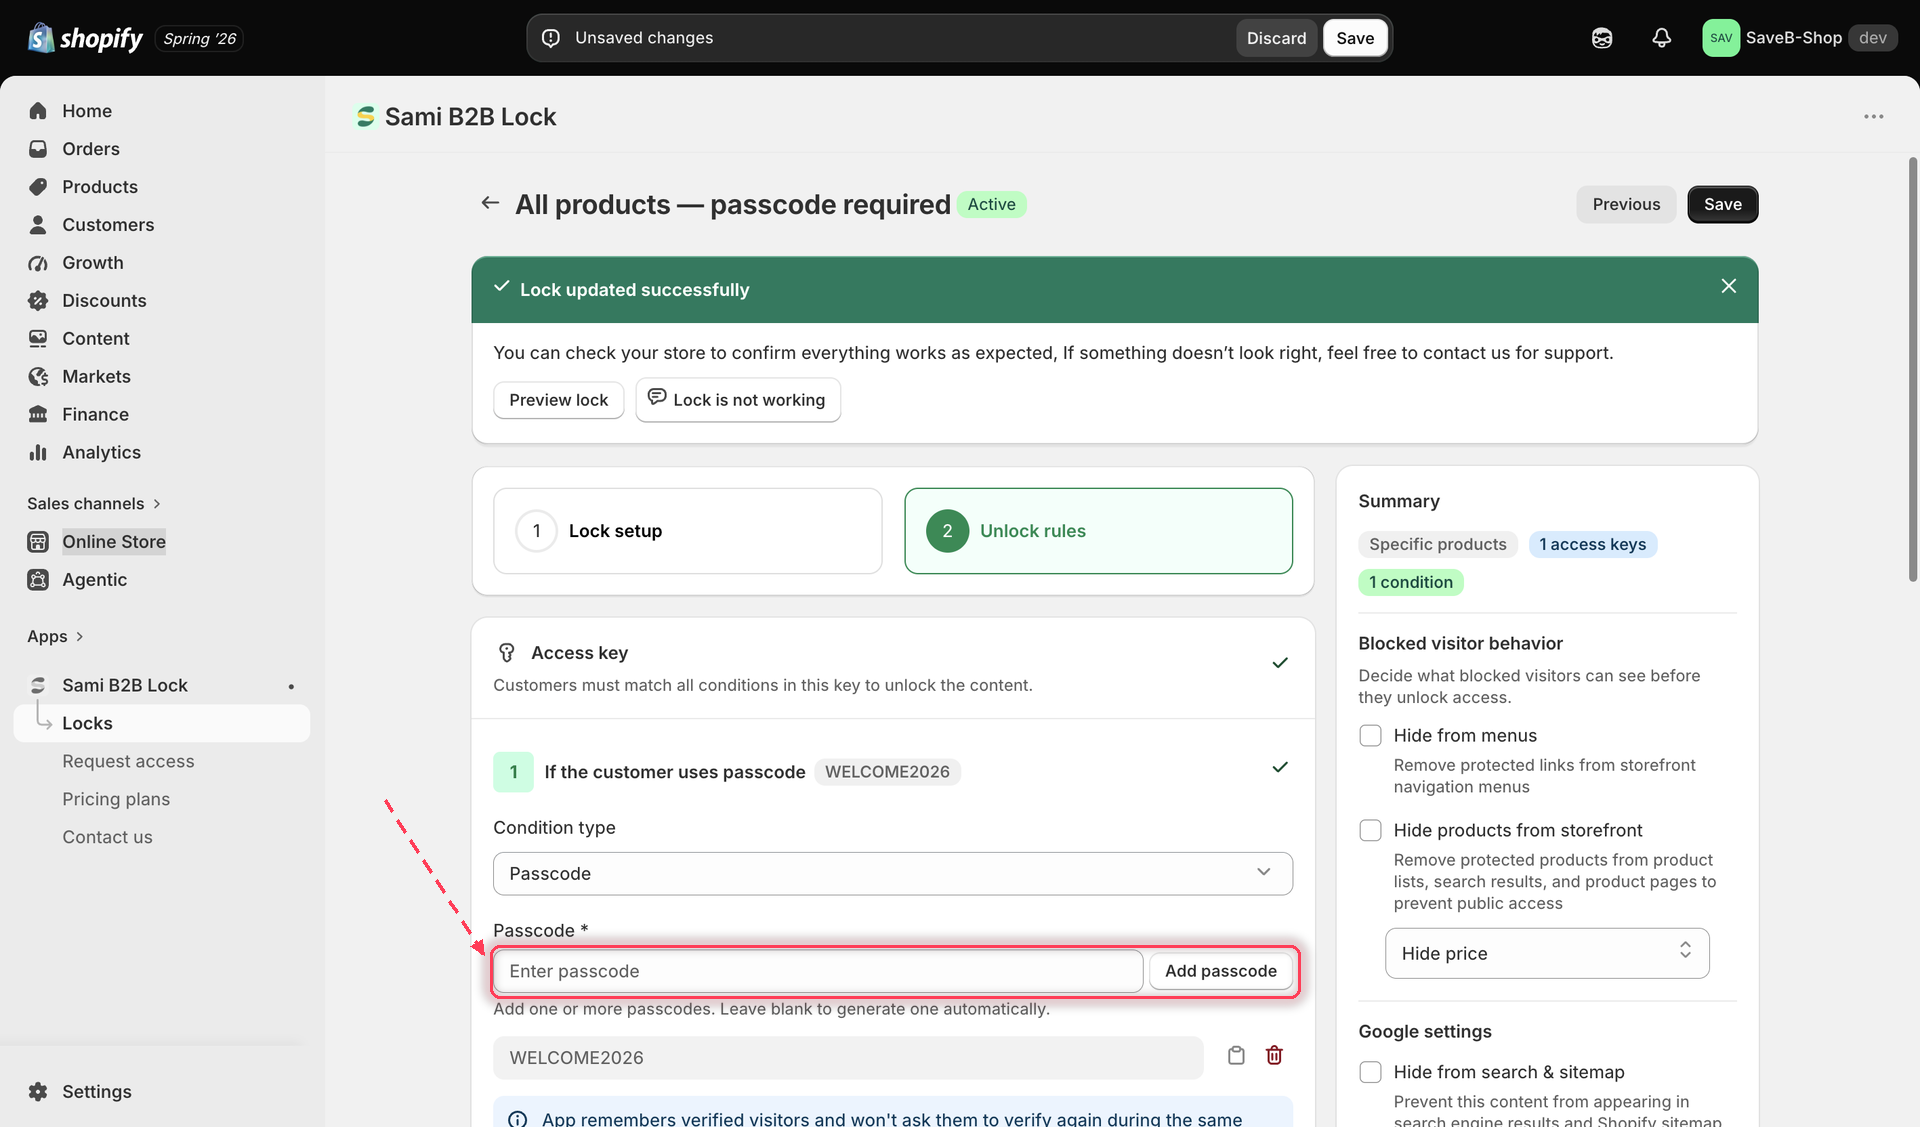Click the Lock is not working button
The width and height of the screenshot is (1920, 1127).
(x=738, y=400)
